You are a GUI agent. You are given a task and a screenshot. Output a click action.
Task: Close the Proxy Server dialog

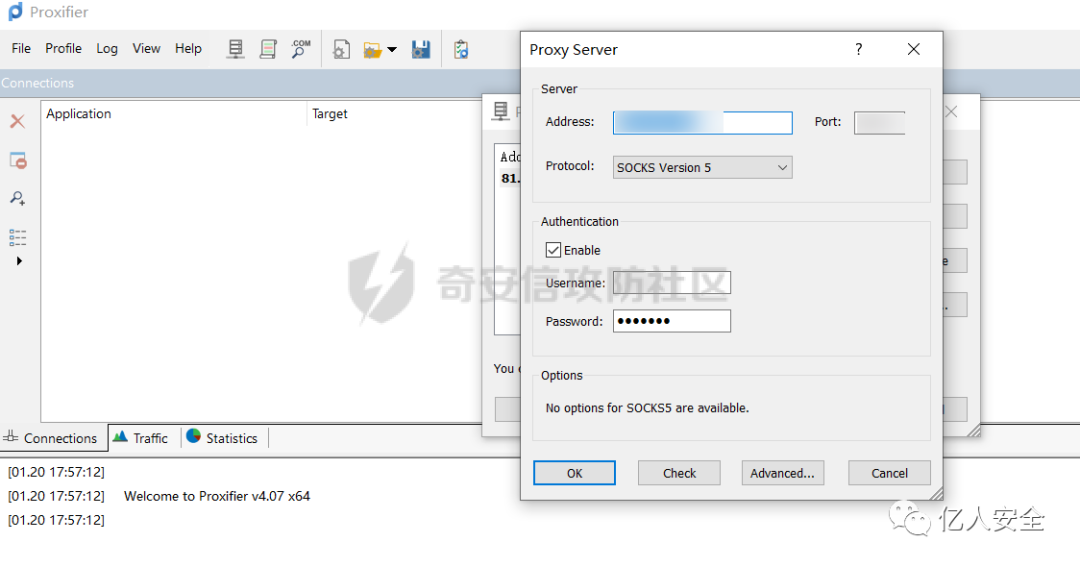[x=913, y=49]
